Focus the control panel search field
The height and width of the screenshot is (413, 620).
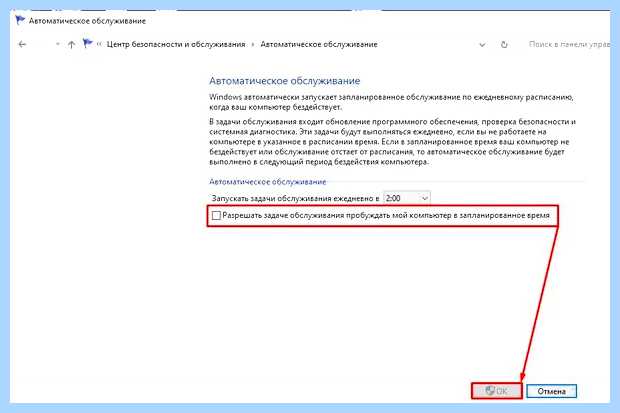[x=569, y=44]
